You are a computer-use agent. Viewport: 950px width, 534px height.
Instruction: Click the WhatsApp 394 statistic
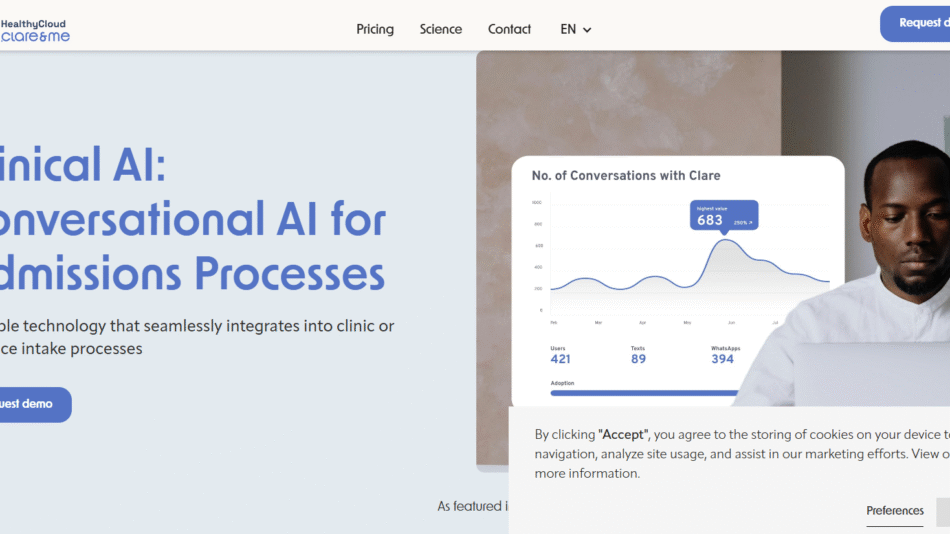coord(724,354)
